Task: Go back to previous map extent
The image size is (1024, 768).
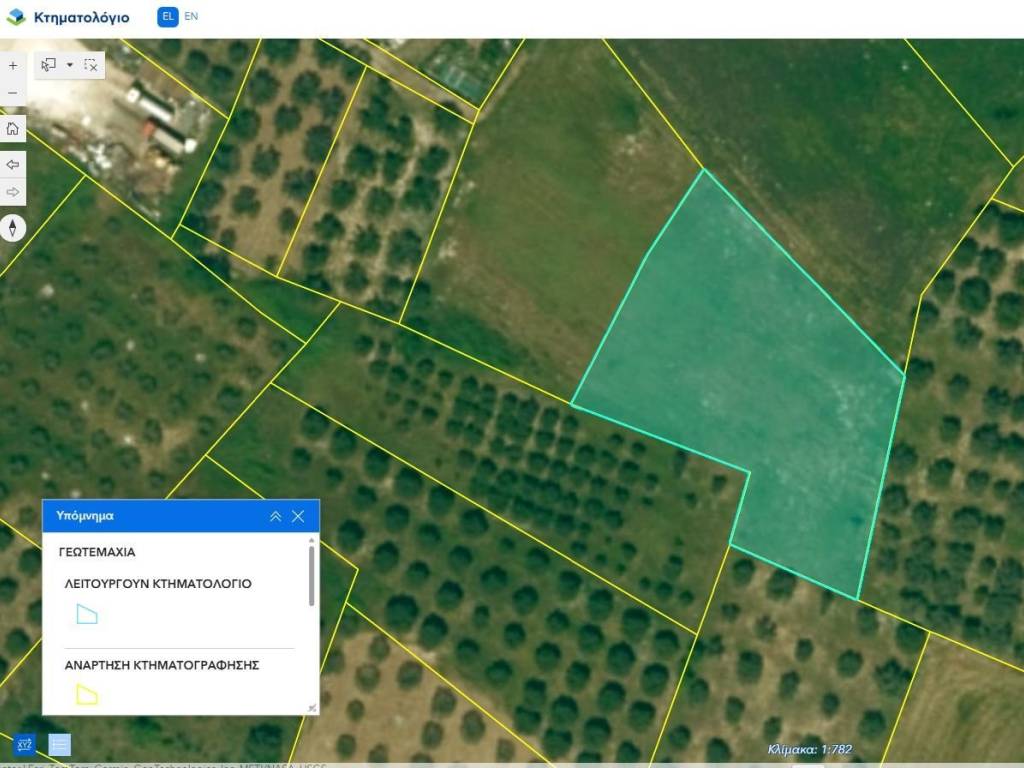Action: click(x=13, y=164)
